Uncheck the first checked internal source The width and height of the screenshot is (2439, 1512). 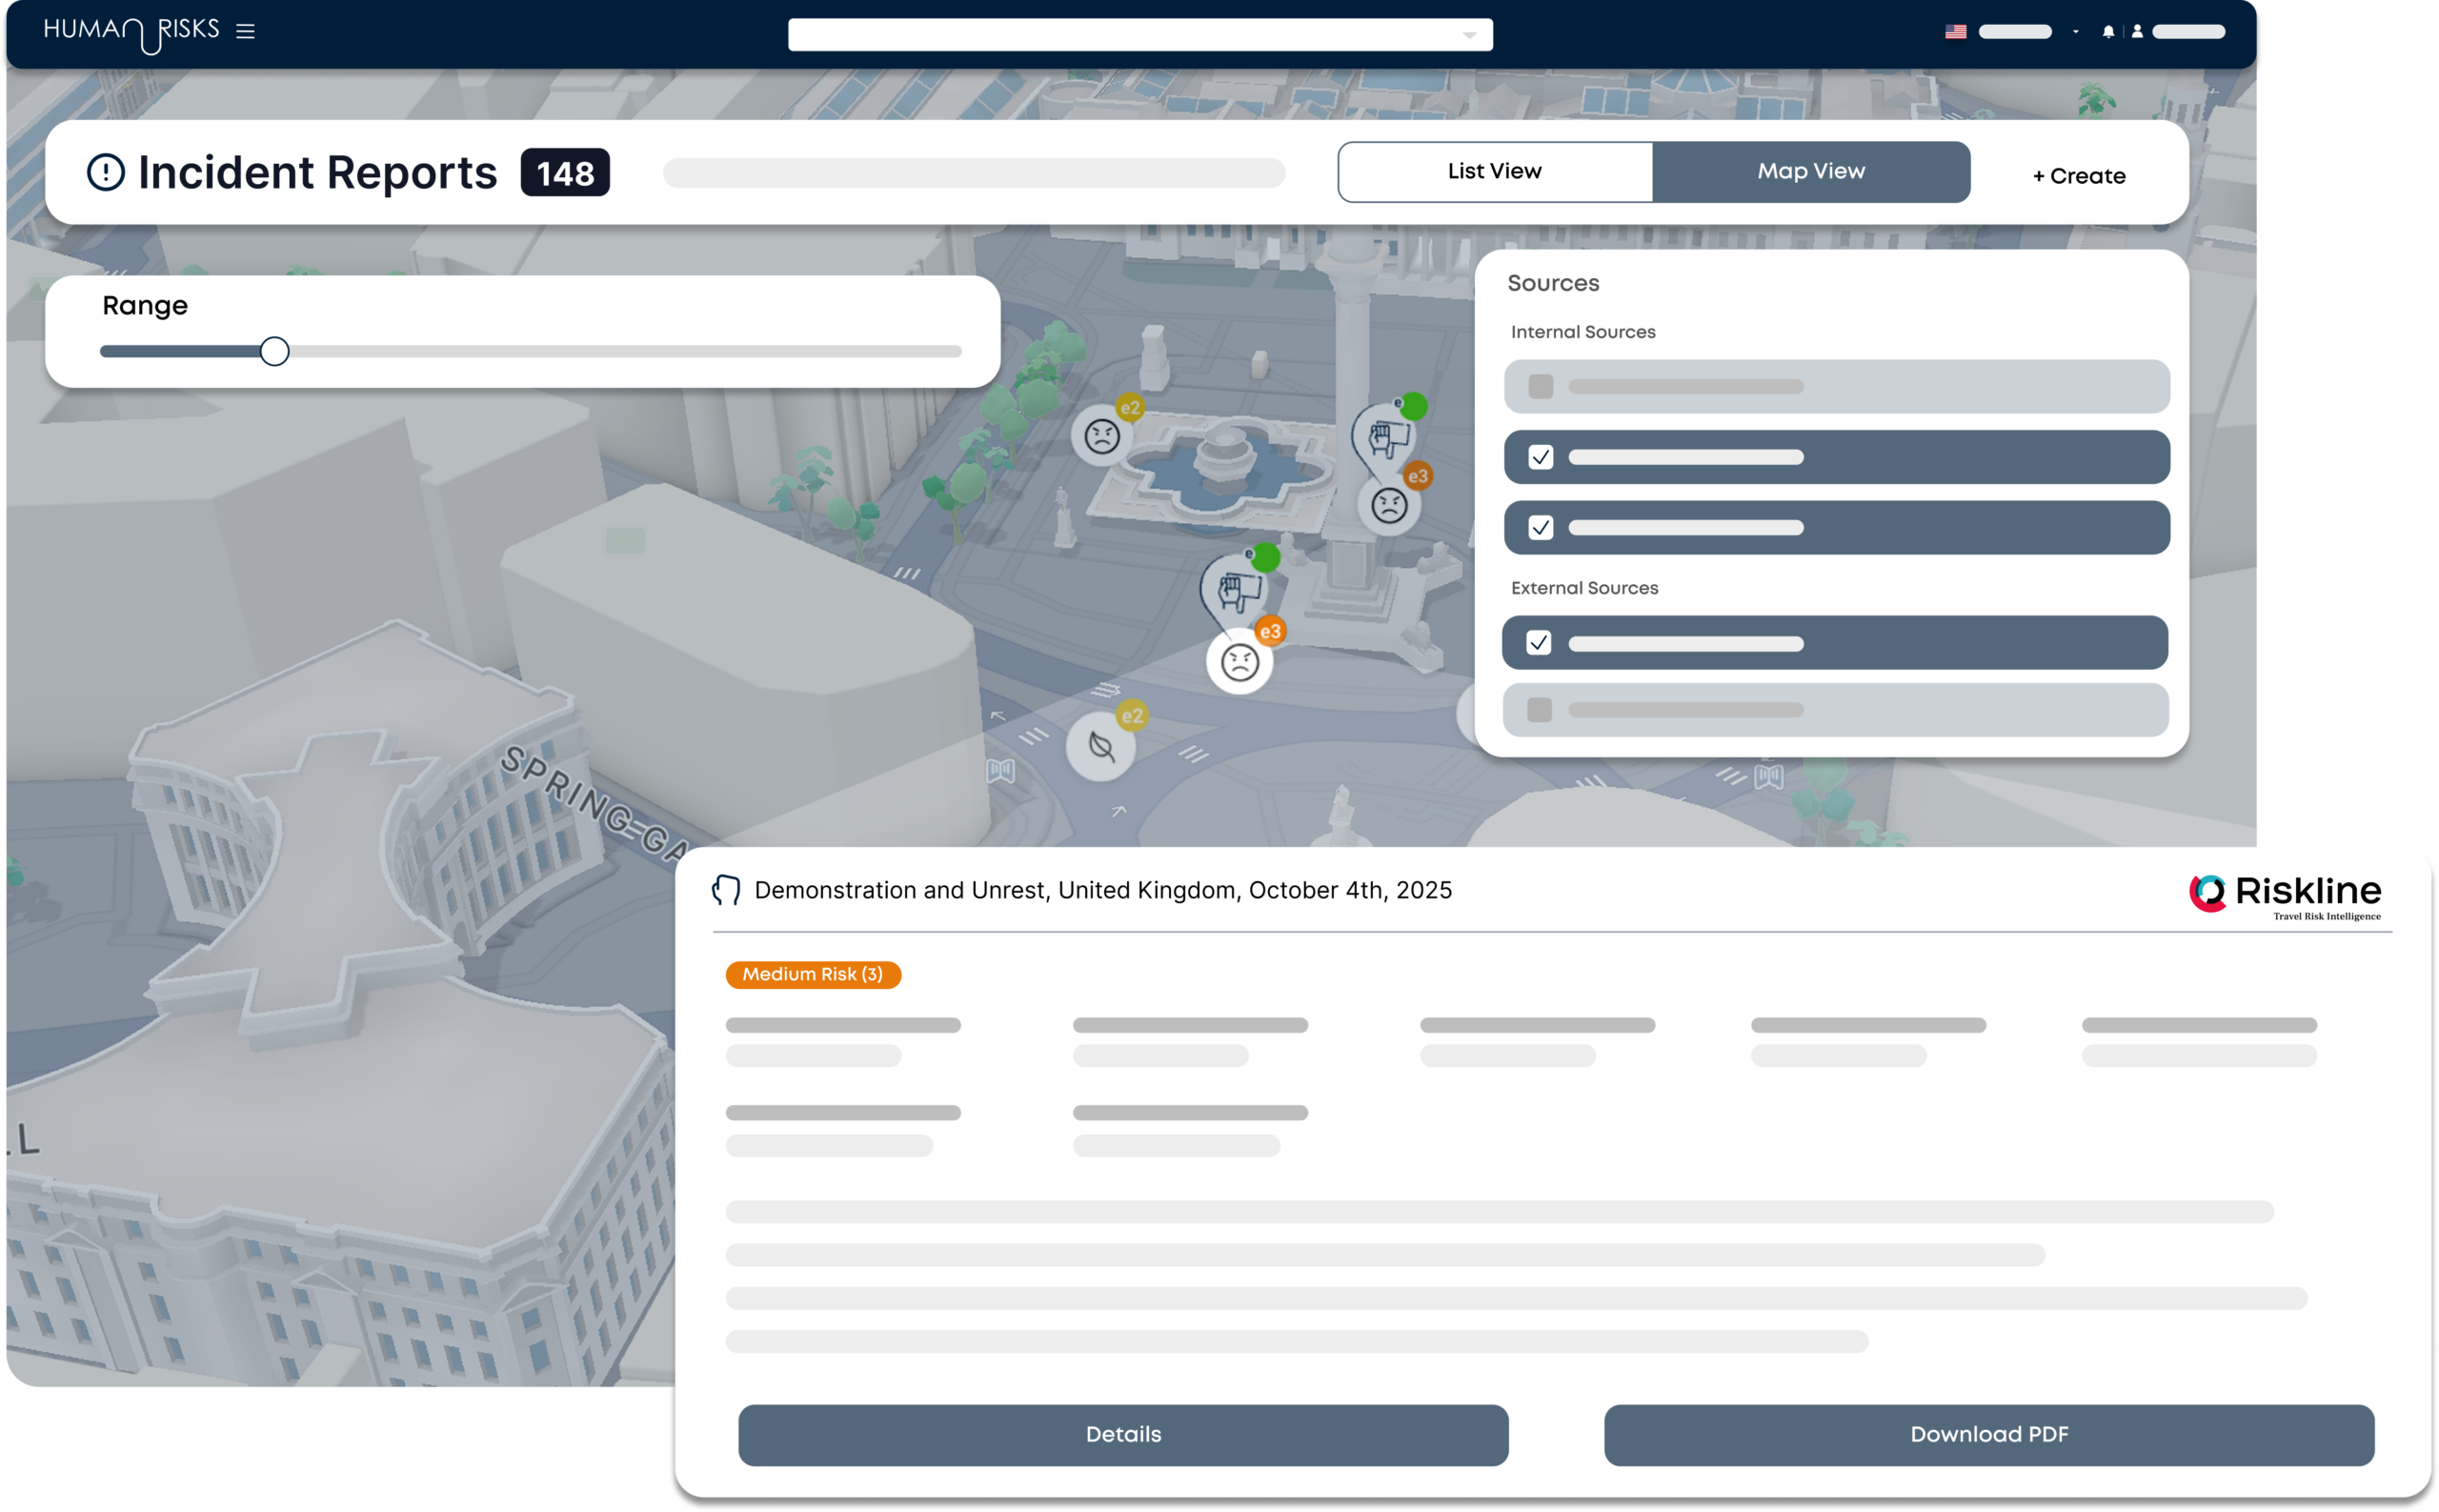[1540, 457]
